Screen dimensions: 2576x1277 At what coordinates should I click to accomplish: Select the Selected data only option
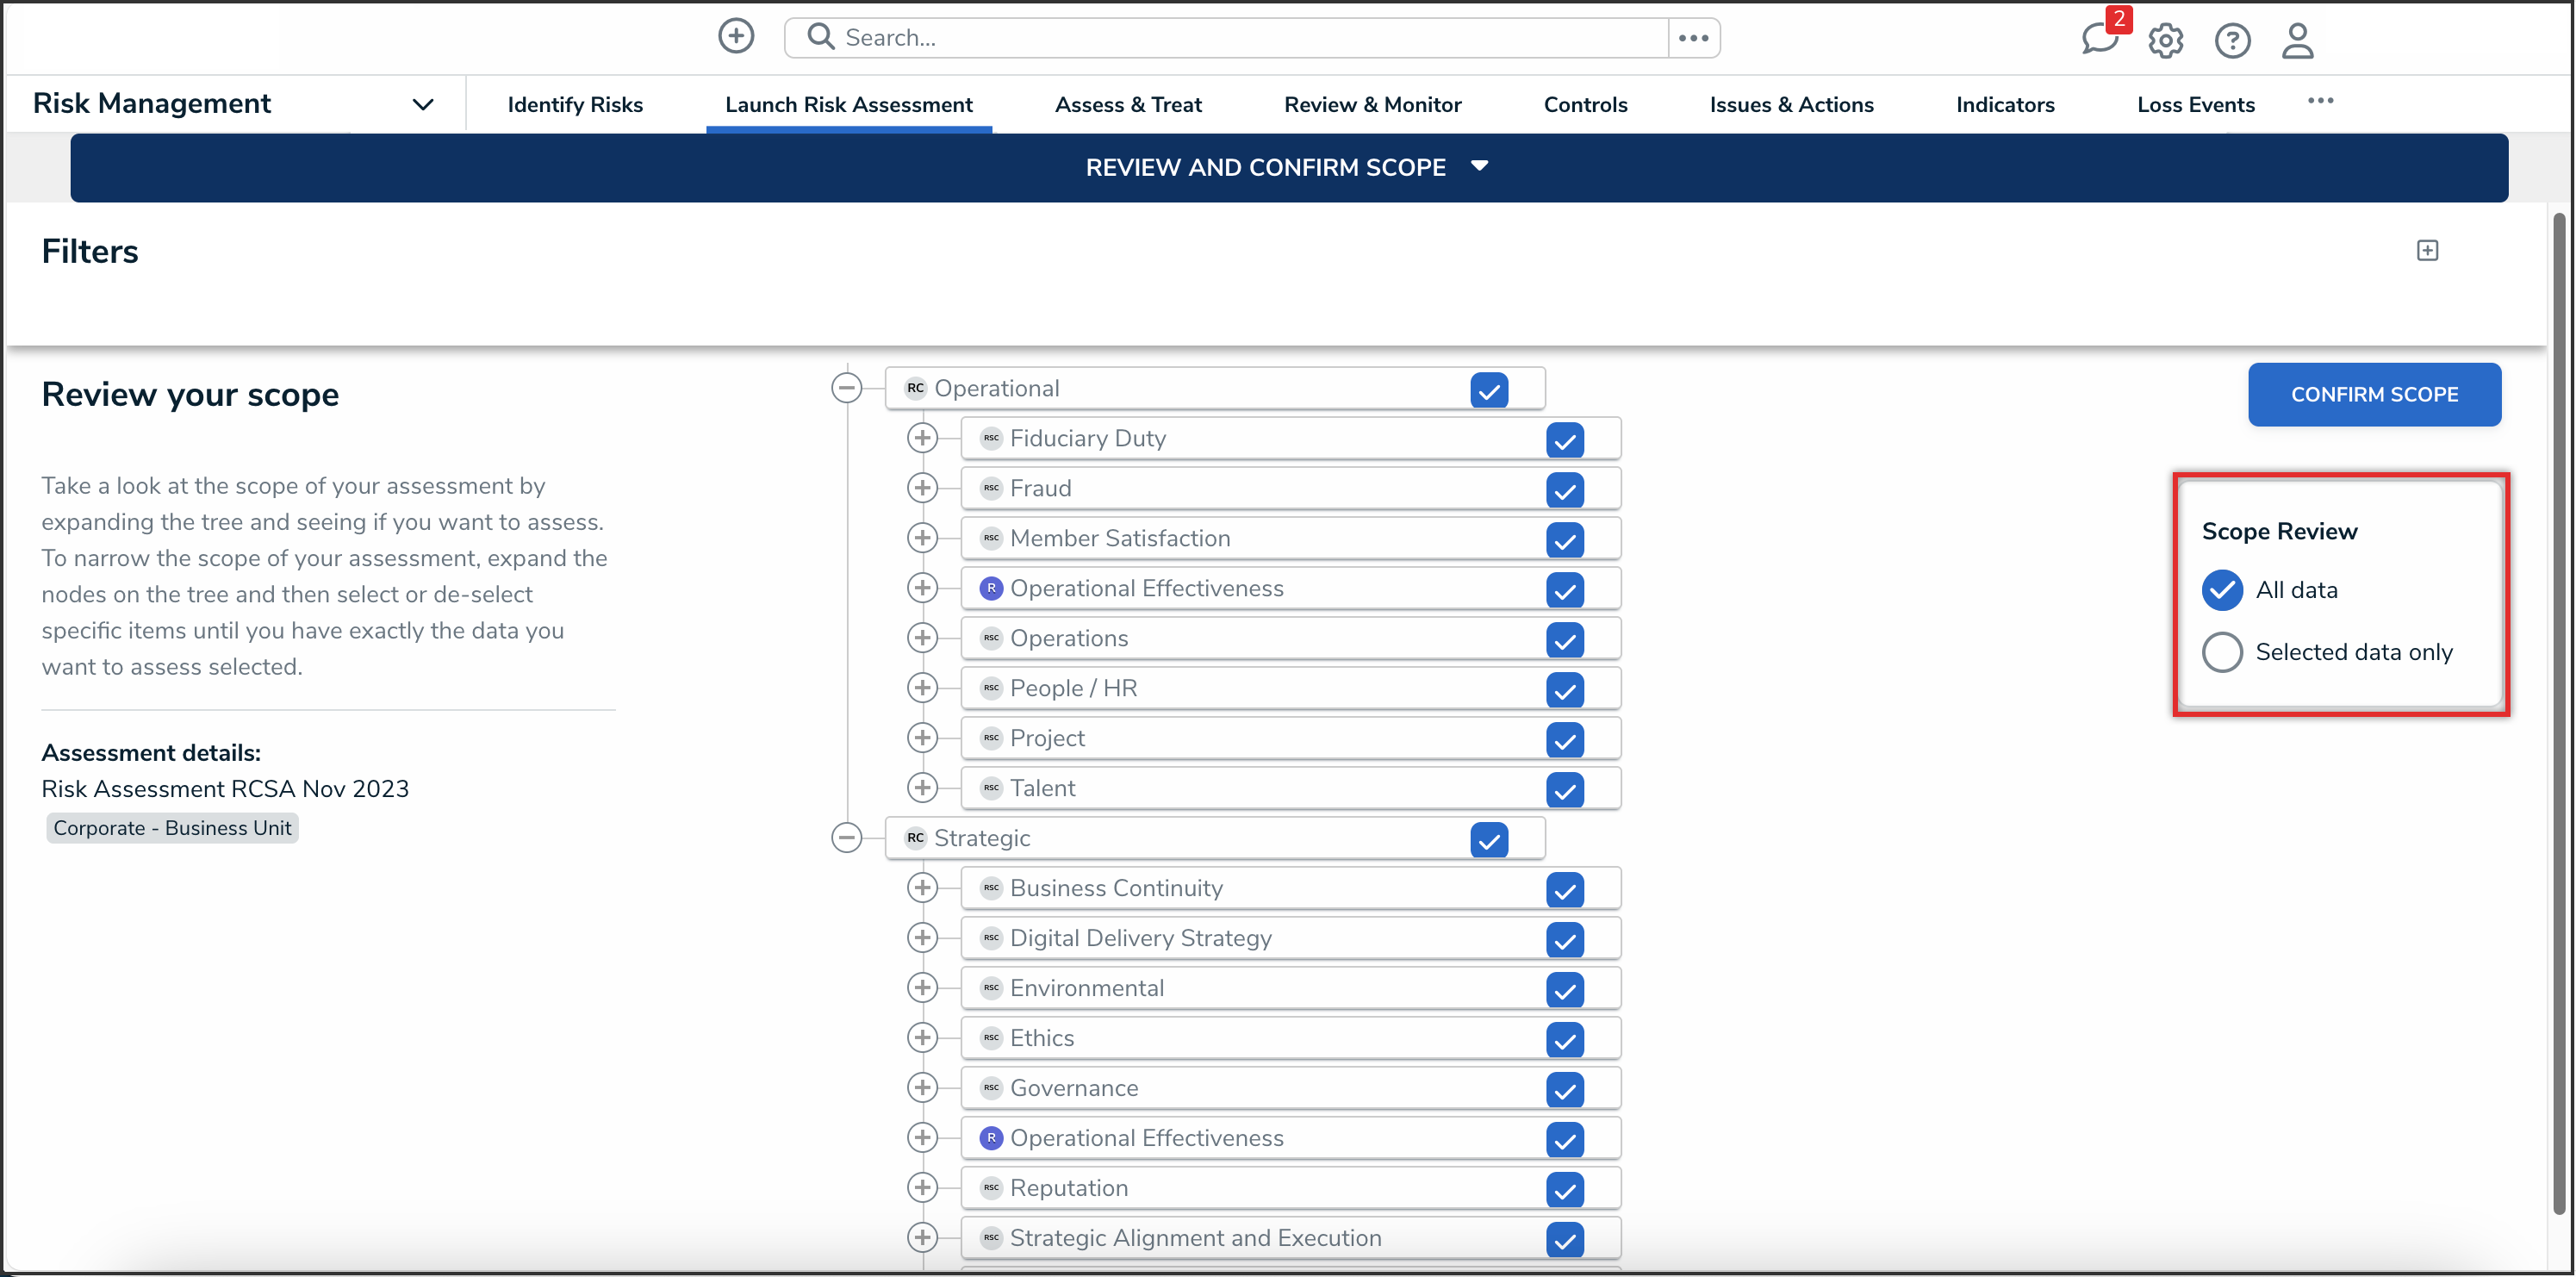click(2222, 652)
